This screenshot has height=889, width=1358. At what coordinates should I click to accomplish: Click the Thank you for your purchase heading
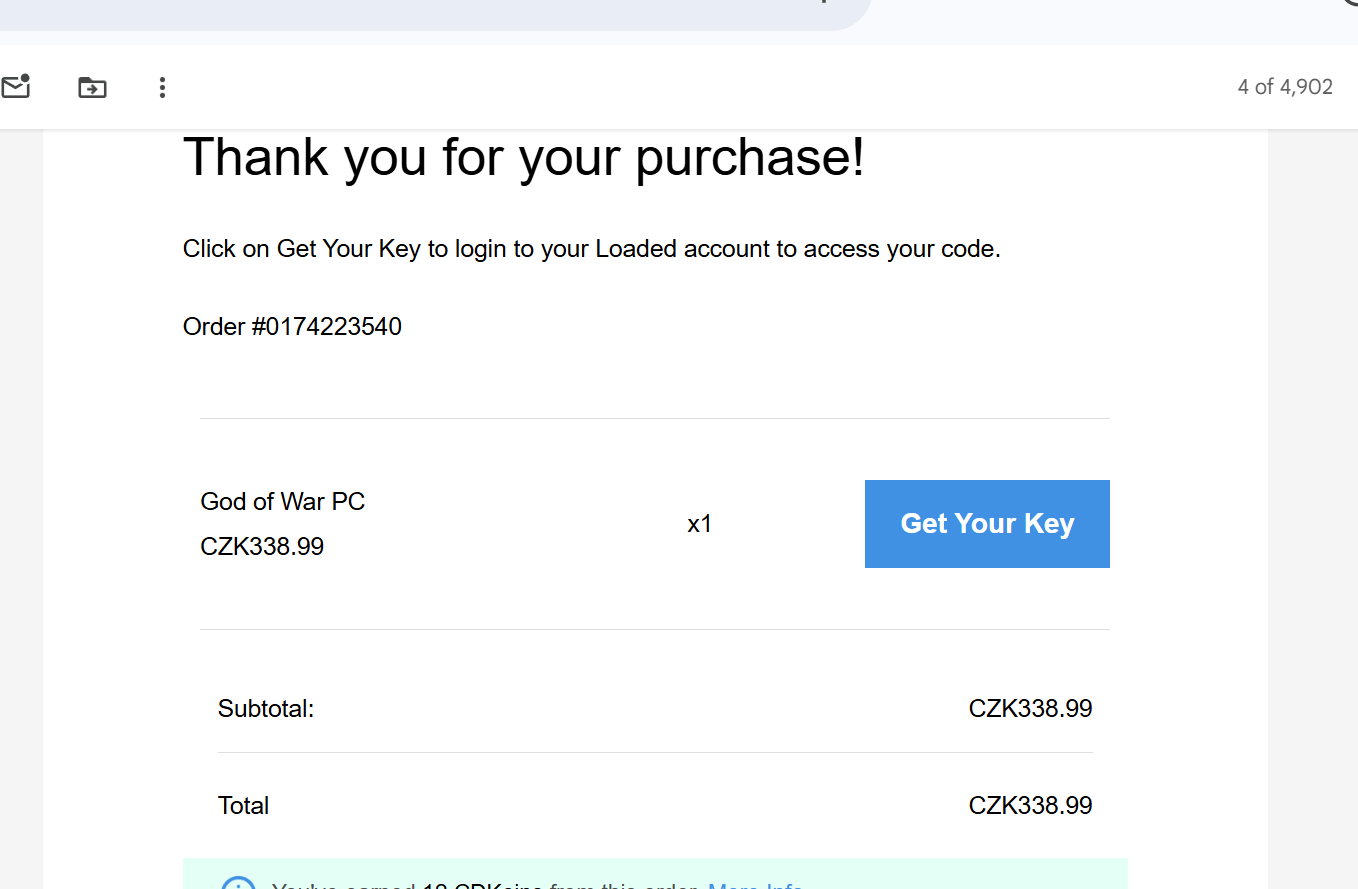pos(523,157)
